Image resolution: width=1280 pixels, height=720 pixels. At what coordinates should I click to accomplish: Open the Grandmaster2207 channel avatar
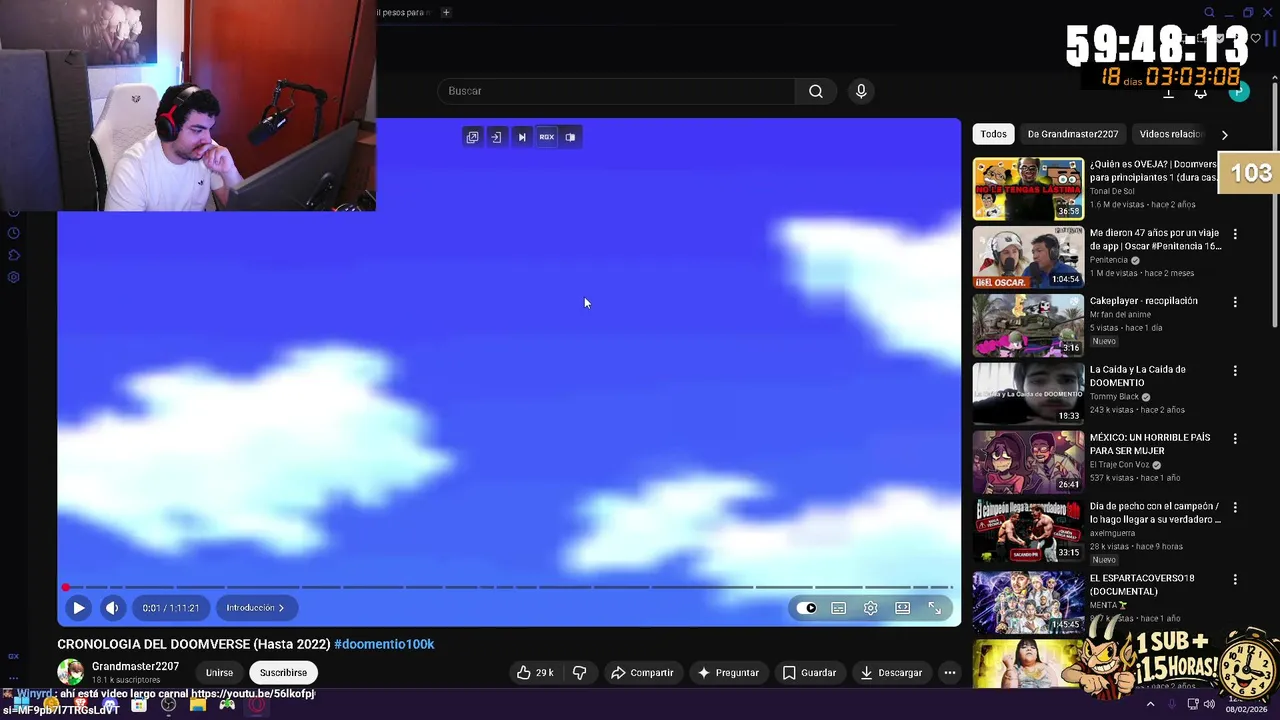(70, 672)
